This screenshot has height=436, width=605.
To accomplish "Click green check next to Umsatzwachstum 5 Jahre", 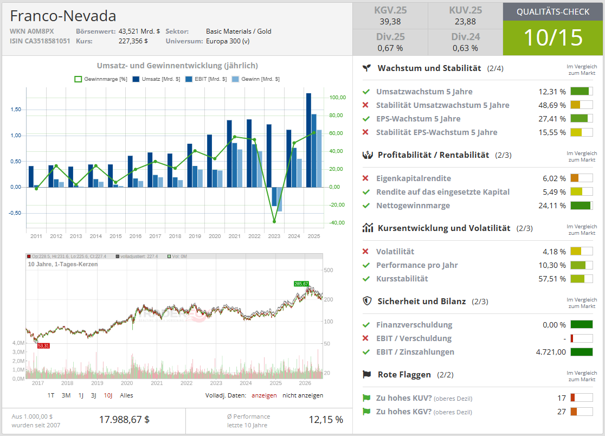I will click(x=366, y=92).
